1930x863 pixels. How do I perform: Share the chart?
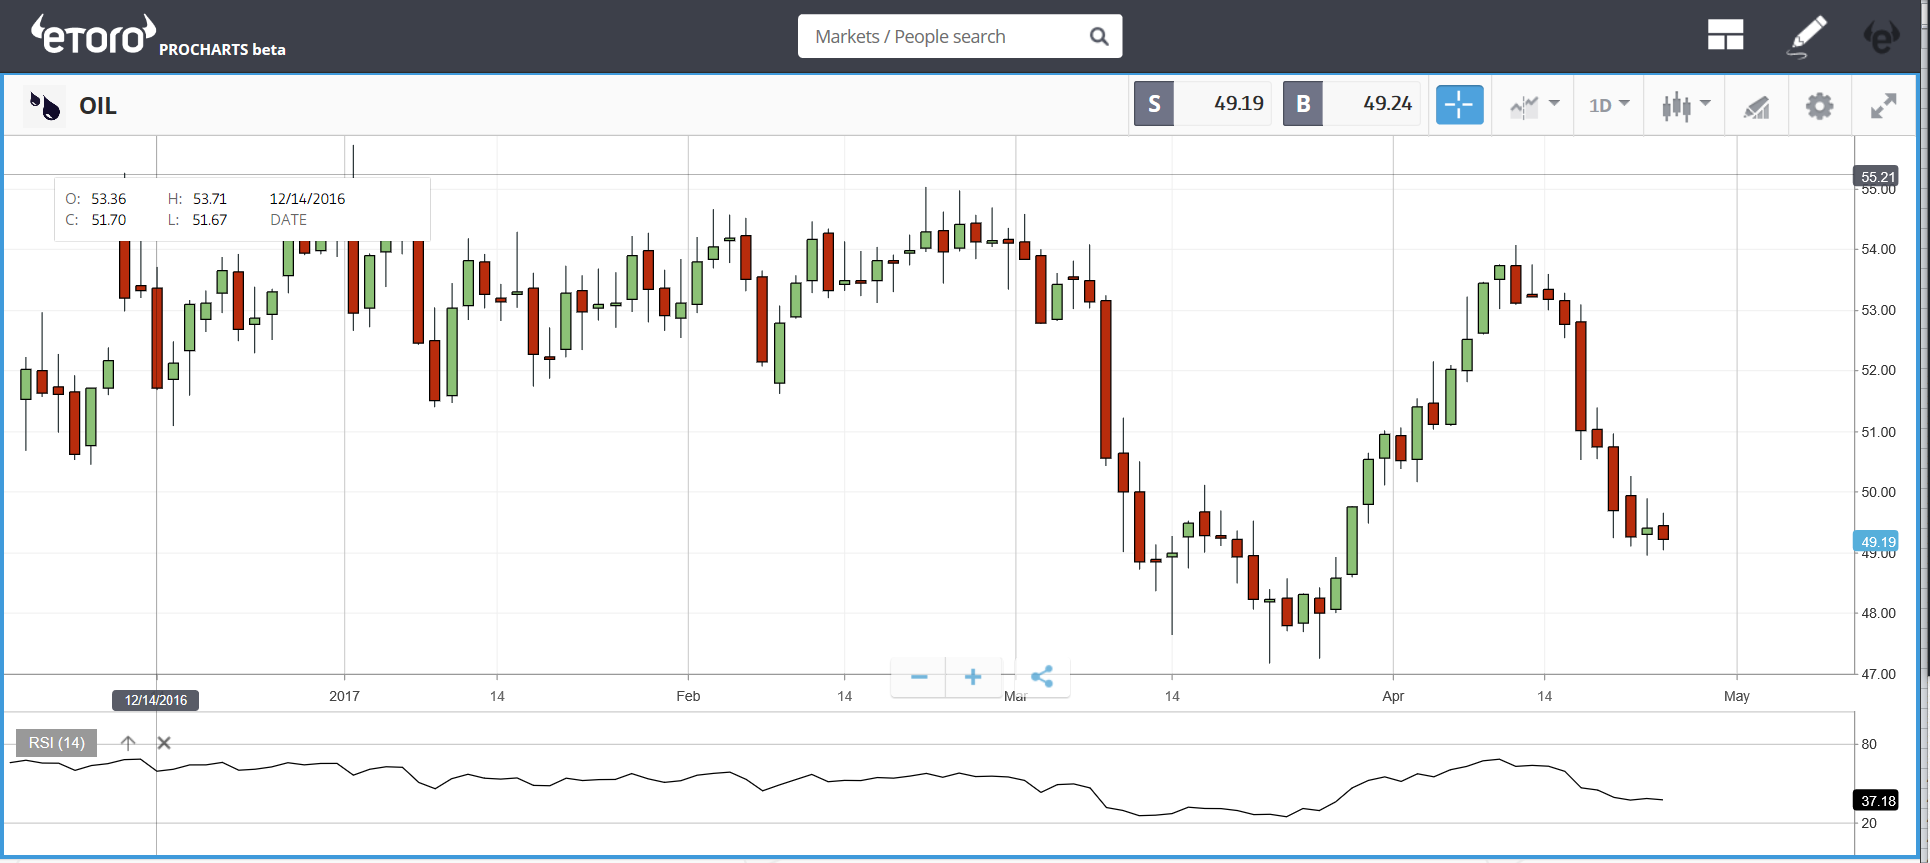(x=1042, y=677)
